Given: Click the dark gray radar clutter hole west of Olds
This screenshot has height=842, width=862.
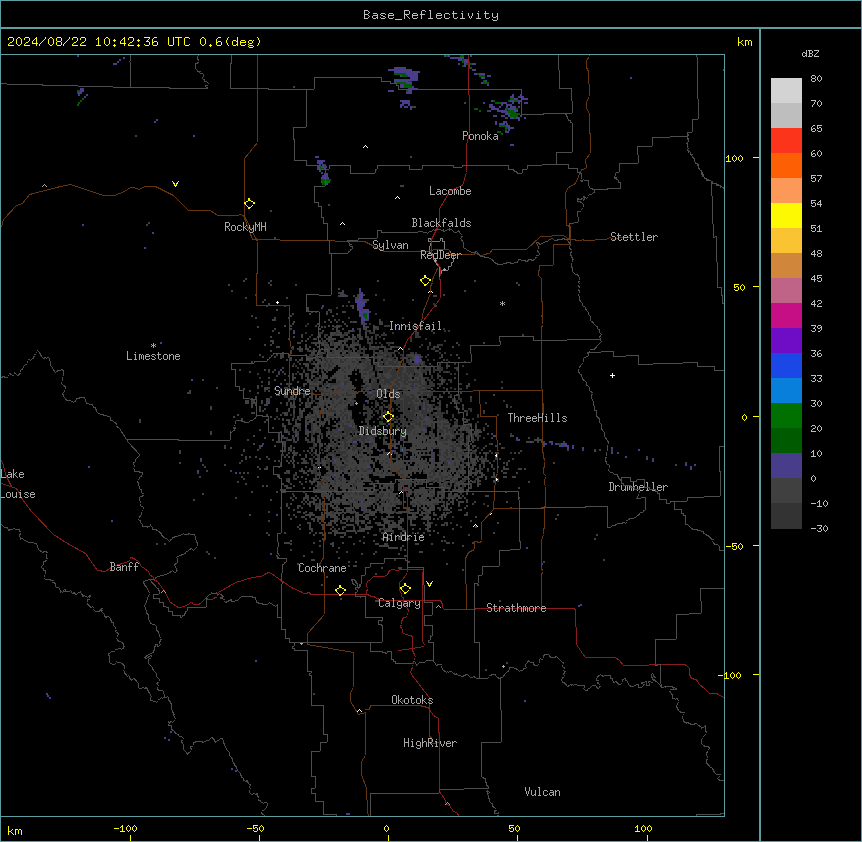Looking at the screenshot, I should [356, 380].
